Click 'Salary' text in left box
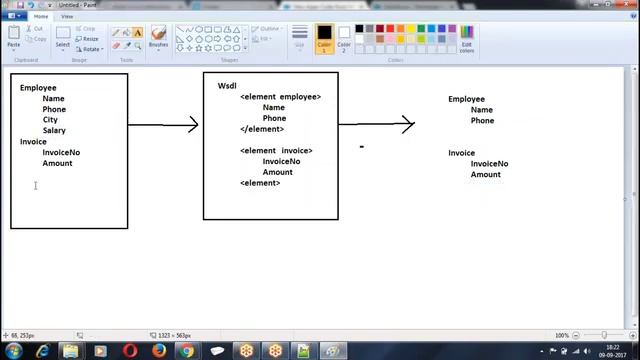 54,131
